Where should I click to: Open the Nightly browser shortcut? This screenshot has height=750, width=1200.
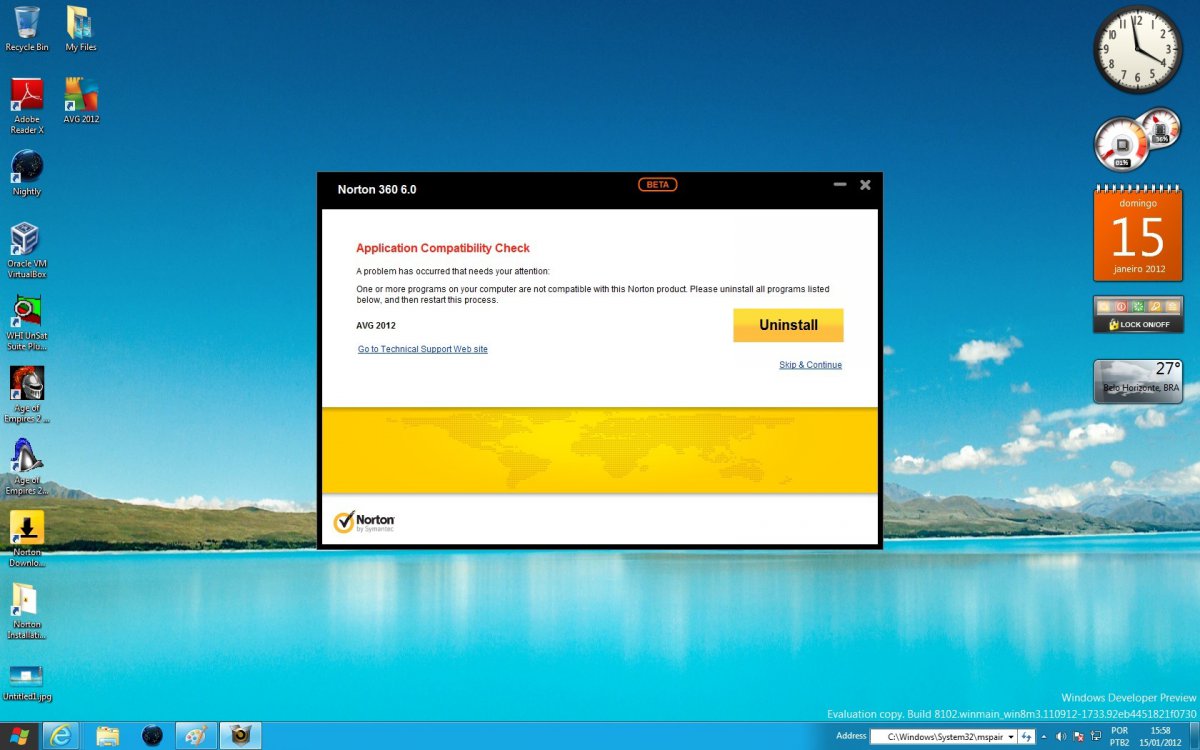pos(27,173)
